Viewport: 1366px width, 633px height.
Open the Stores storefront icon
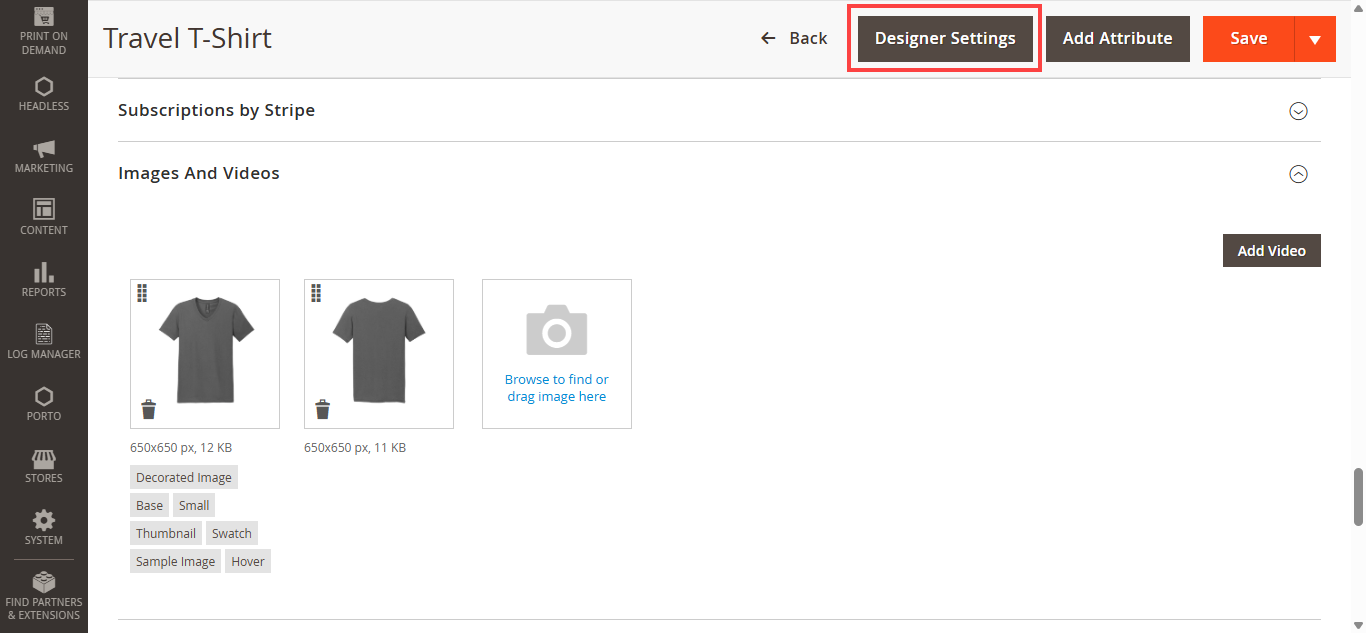coord(44,459)
